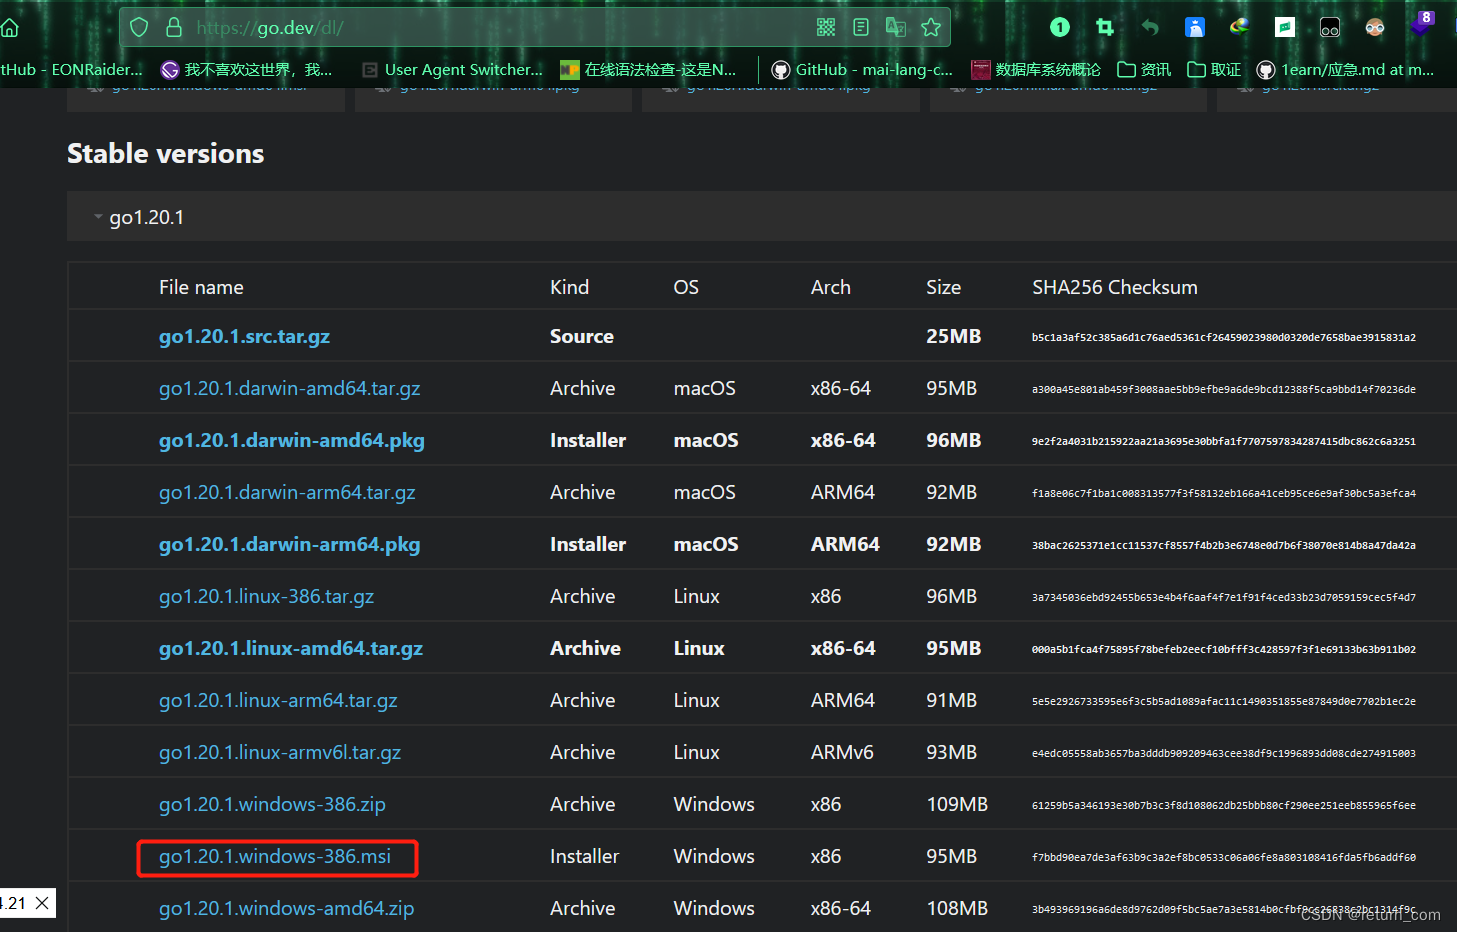This screenshot has width=1457, height=932.
Task: Click the 25MB size of source file
Action: 953,336
